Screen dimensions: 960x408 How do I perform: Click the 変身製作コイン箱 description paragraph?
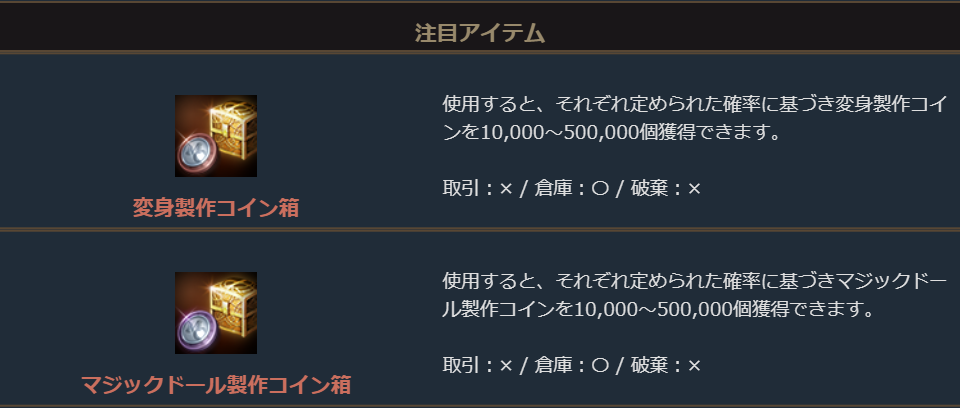[x=610, y=118]
